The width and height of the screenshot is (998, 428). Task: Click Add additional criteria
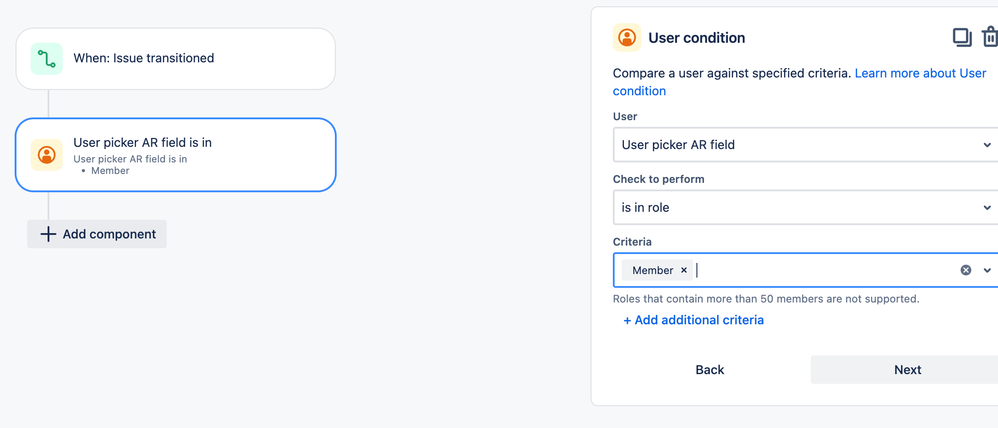pyautogui.click(x=693, y=320)
